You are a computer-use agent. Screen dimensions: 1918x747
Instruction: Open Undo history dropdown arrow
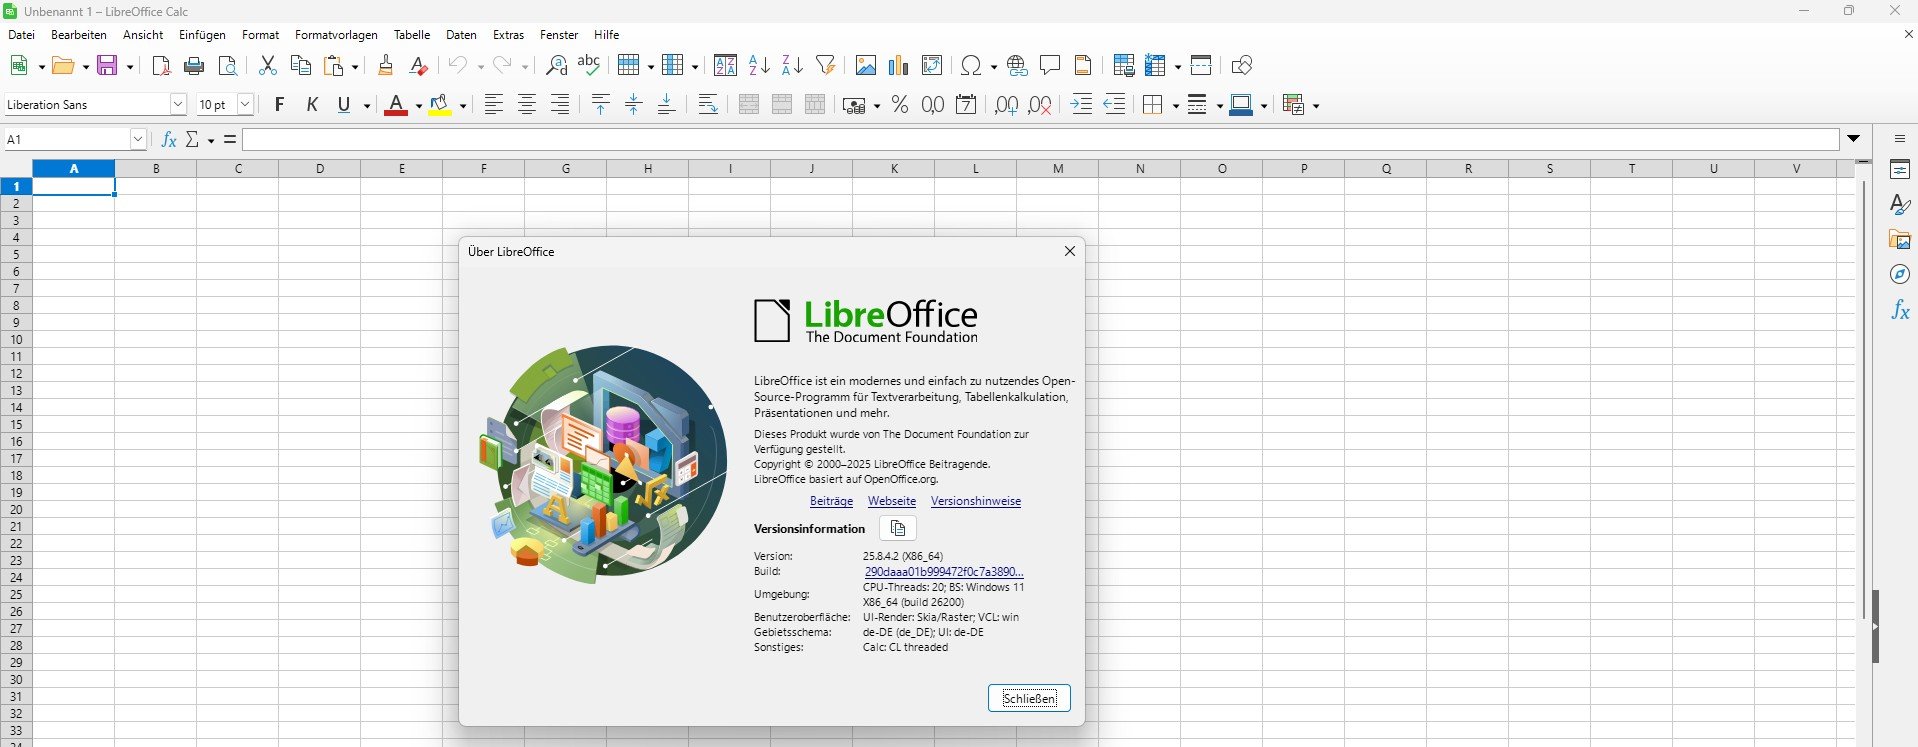[480, 67]
